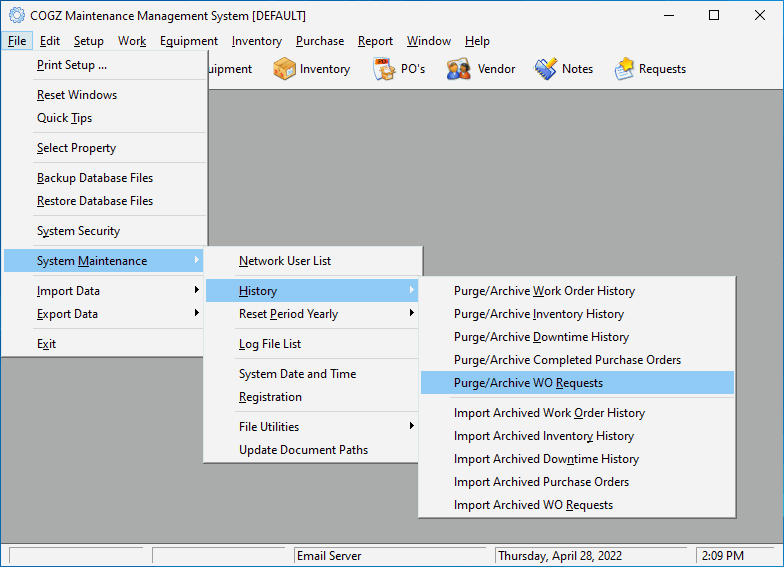The width and height of the screenshot is (784, 567).
Task: Click the Vendor people icon
Action: (458, 69)
